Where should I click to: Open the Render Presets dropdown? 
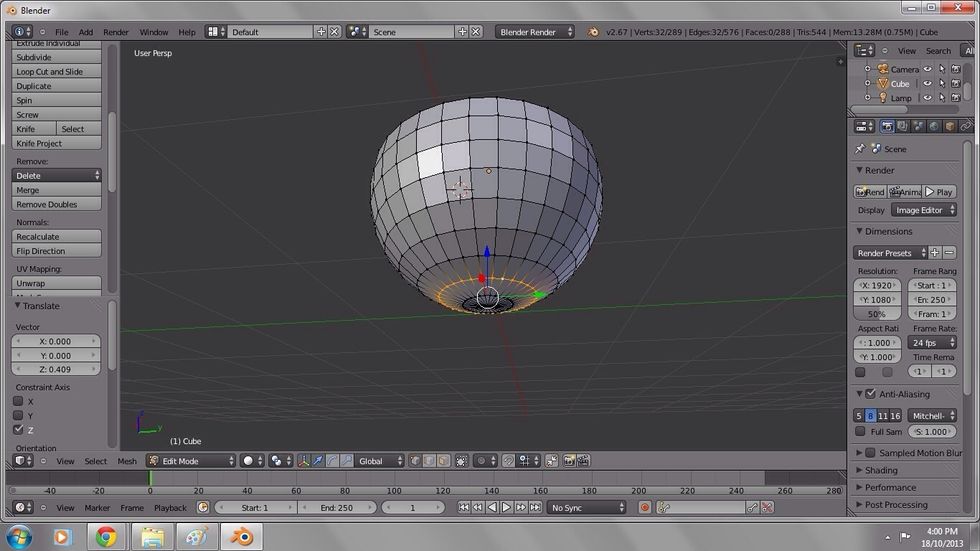[890, 253]
